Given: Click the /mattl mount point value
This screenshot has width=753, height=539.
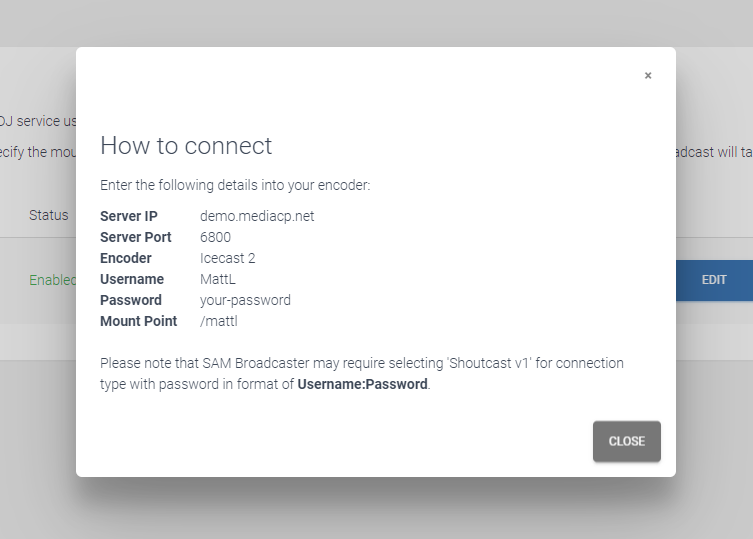Looking at the screenshot, I should [219, 321].
